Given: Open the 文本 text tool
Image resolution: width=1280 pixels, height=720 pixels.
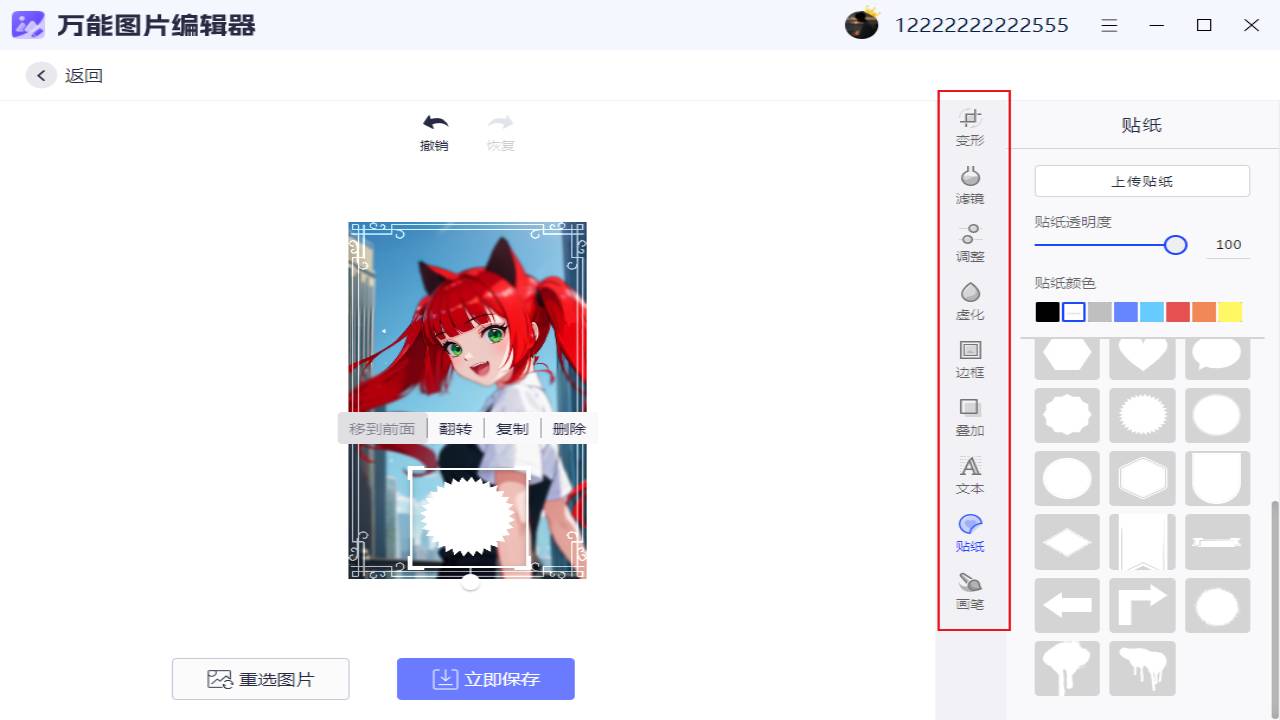Looking at the screenshot, I should click(969, 476).
